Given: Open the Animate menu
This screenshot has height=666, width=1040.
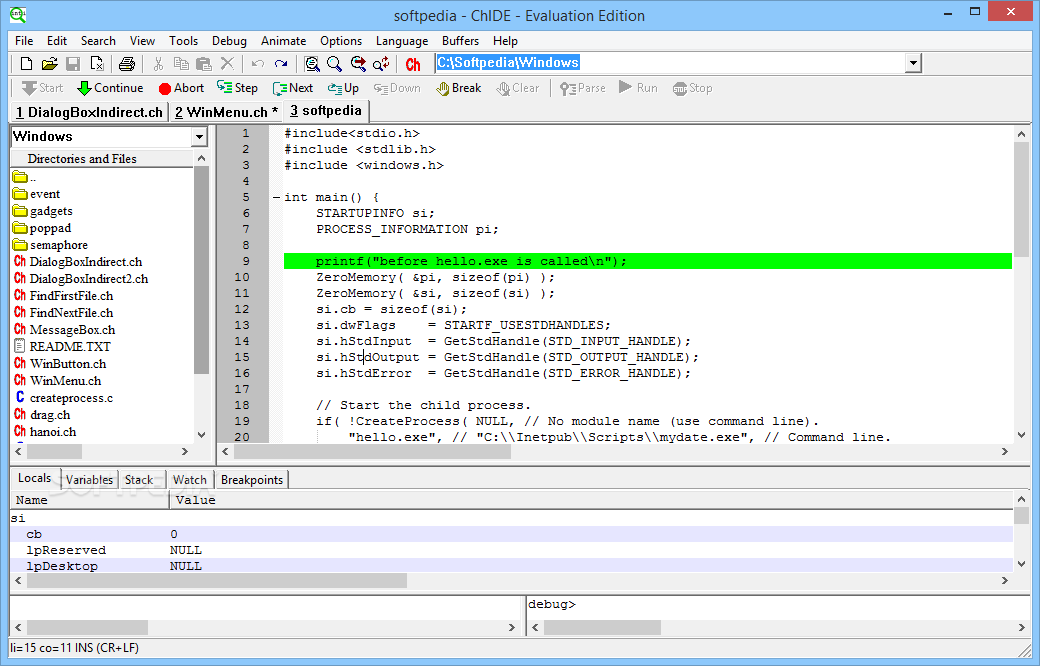Looking at the screenshot, I should point(283,40).
